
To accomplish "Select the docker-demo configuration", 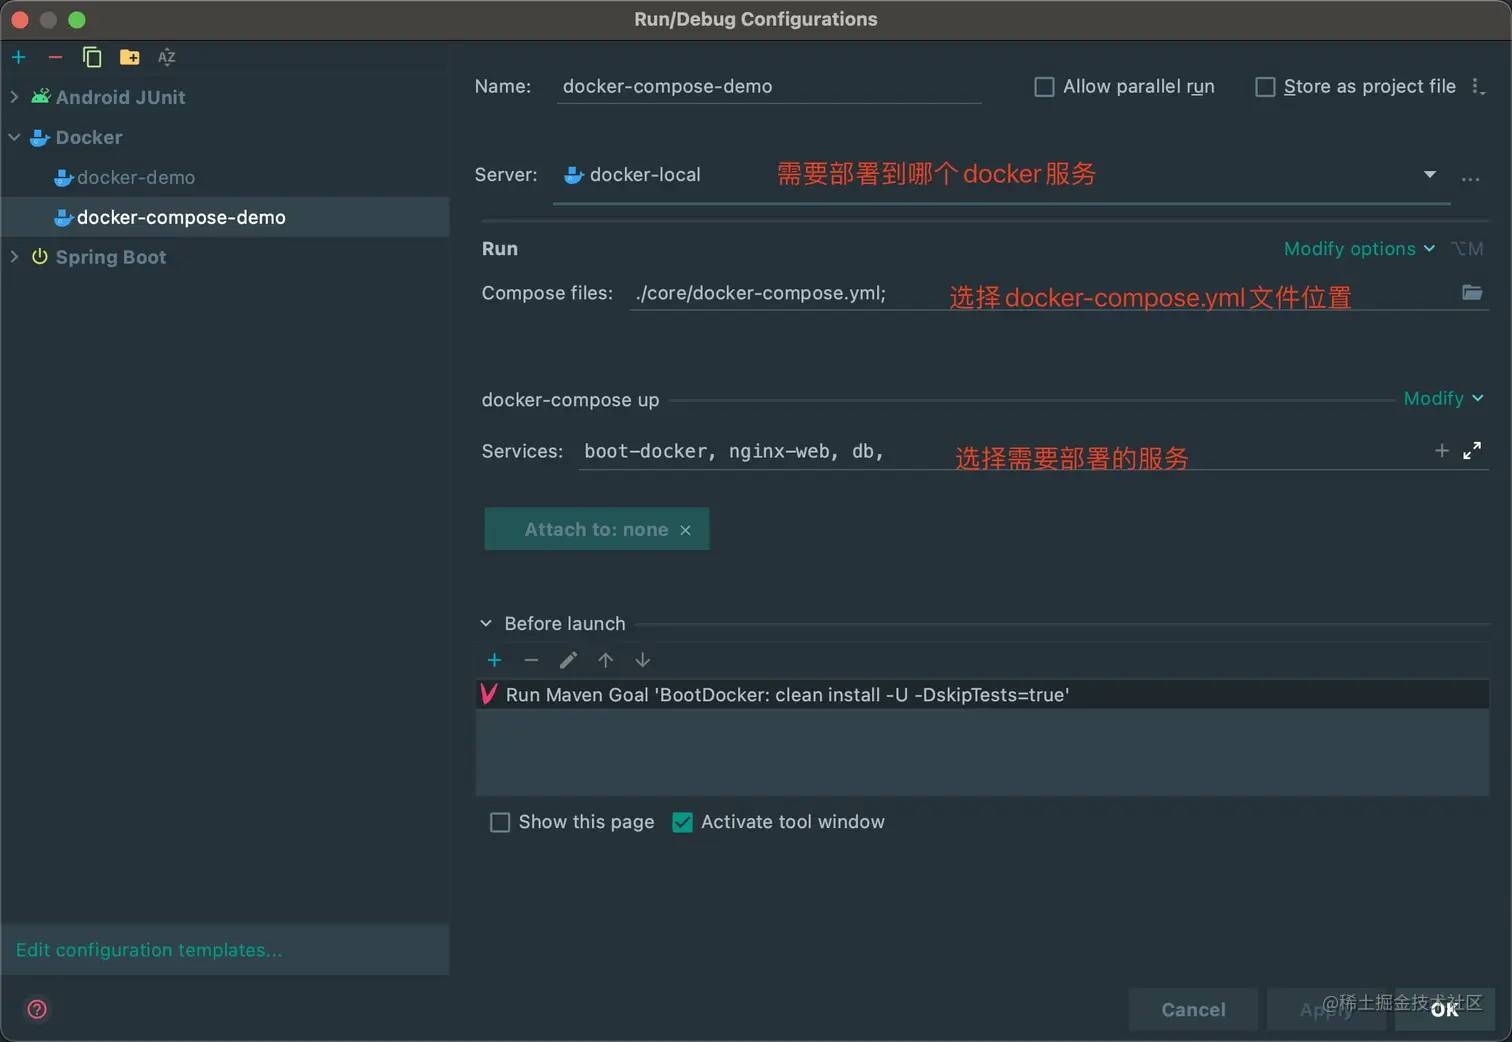I will pos(136,177).
